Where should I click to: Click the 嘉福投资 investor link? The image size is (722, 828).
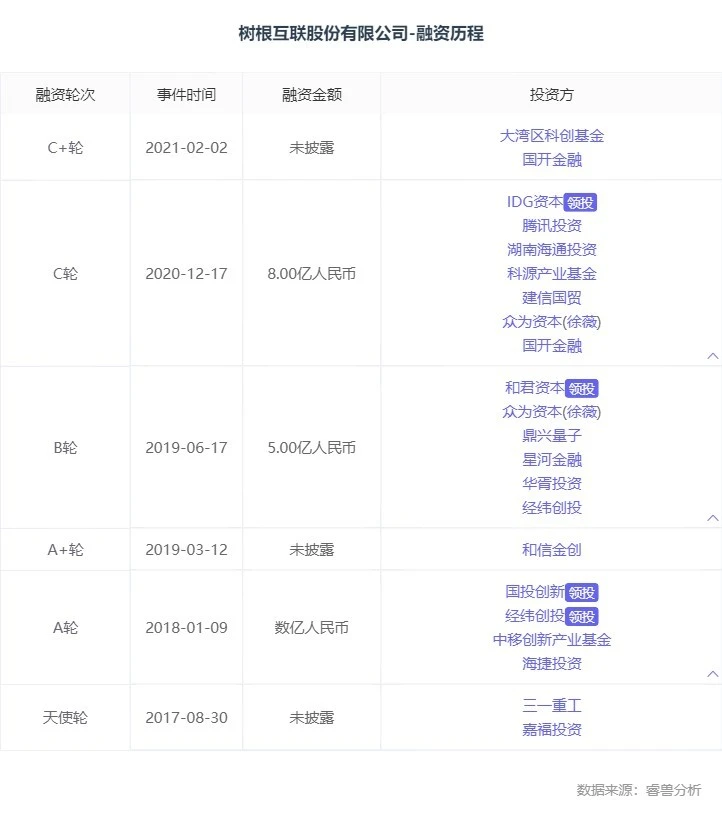pyautogui.click(x=552, y=730)
